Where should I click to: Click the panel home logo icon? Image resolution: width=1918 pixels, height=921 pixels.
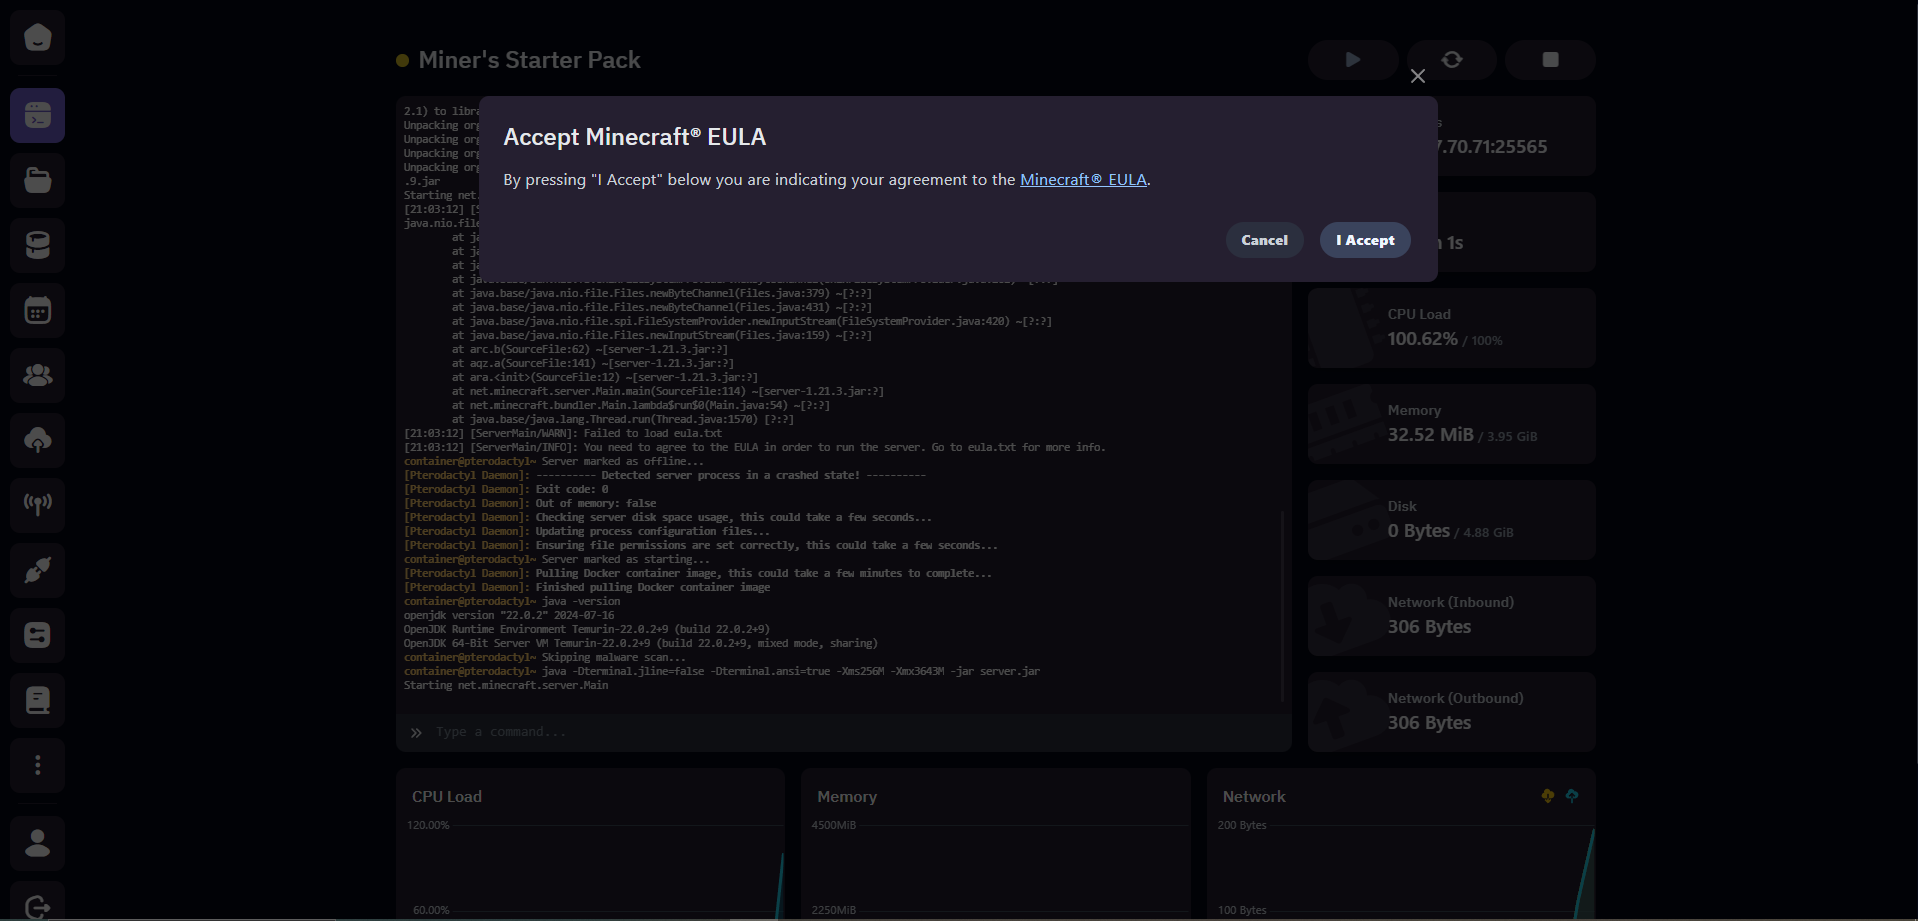click(38, 38)
